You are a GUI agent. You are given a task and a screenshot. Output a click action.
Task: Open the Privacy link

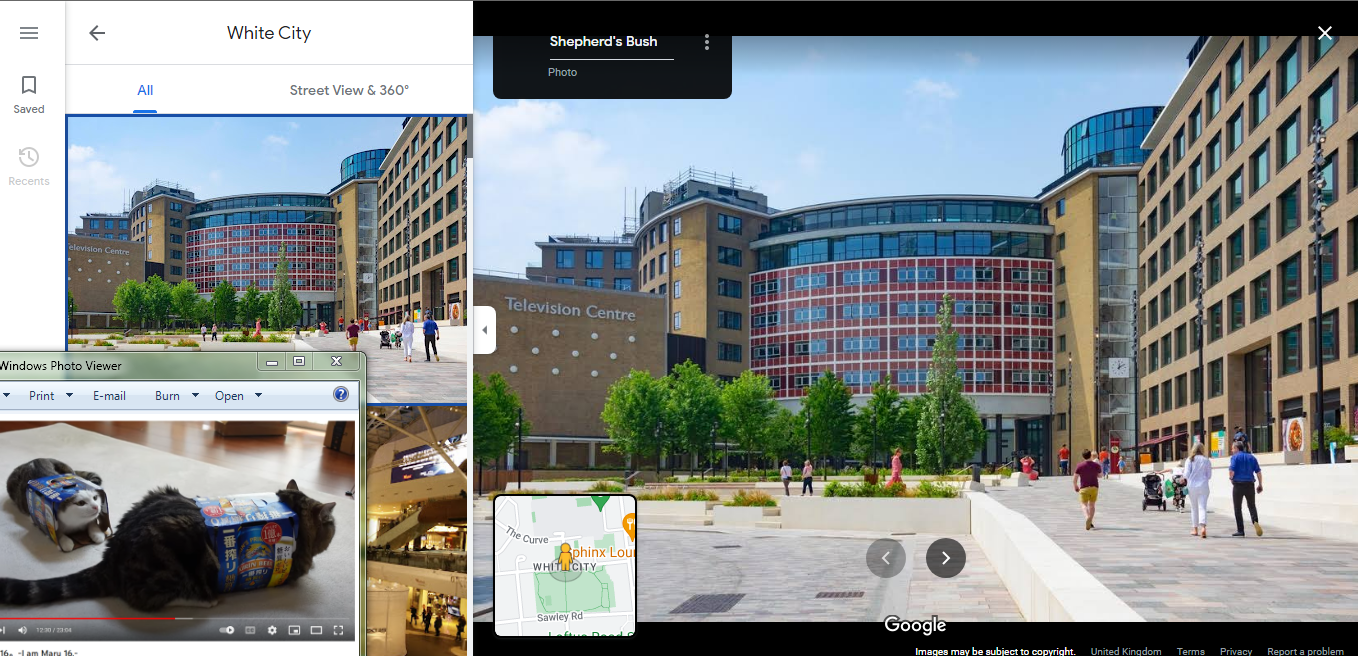1236,651
